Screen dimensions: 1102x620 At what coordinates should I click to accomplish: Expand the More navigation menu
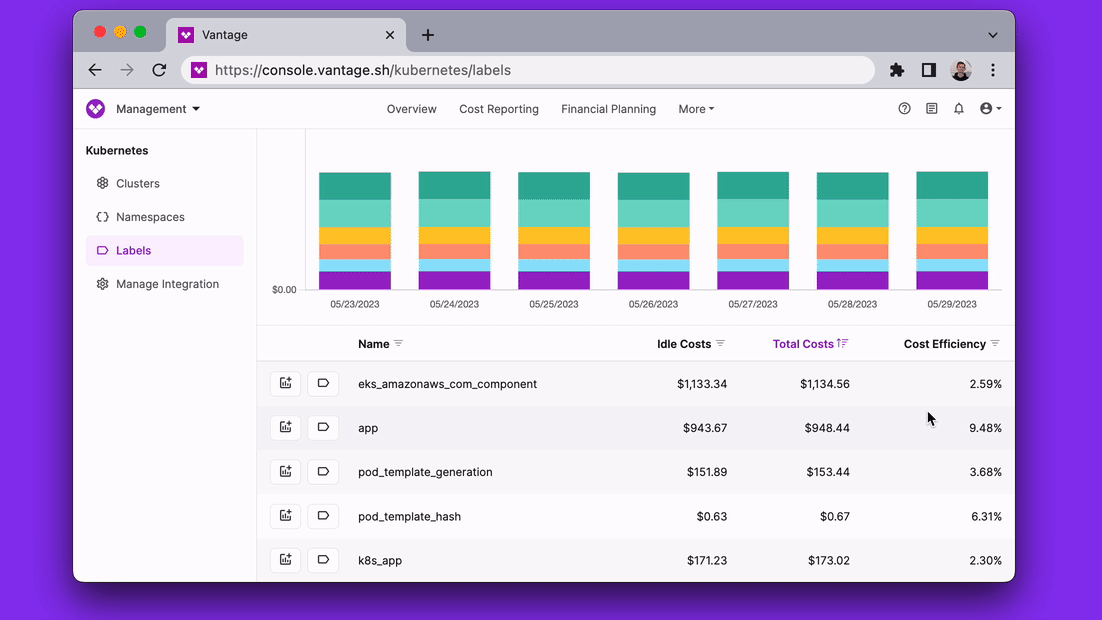point(696,108)
